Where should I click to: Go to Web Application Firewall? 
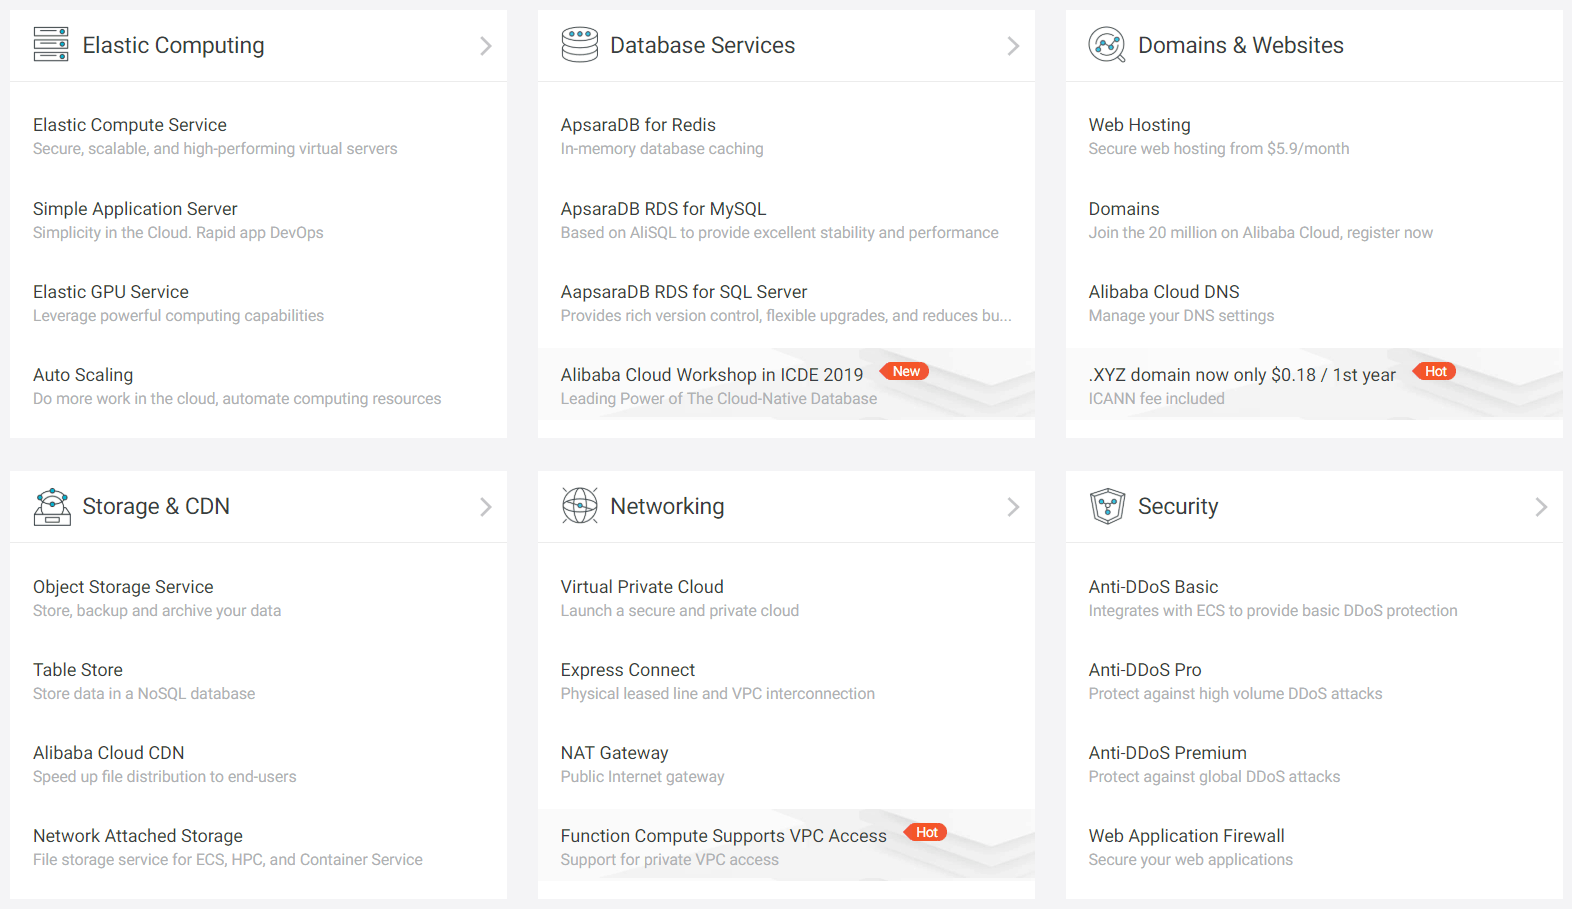click(x=1187, y=836)
